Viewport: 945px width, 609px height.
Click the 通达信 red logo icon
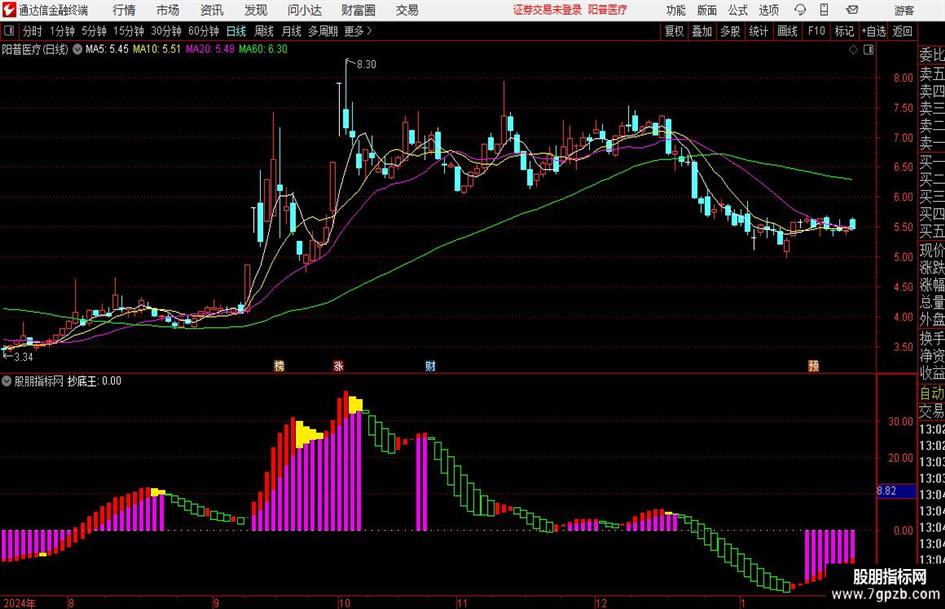[8, 10]
